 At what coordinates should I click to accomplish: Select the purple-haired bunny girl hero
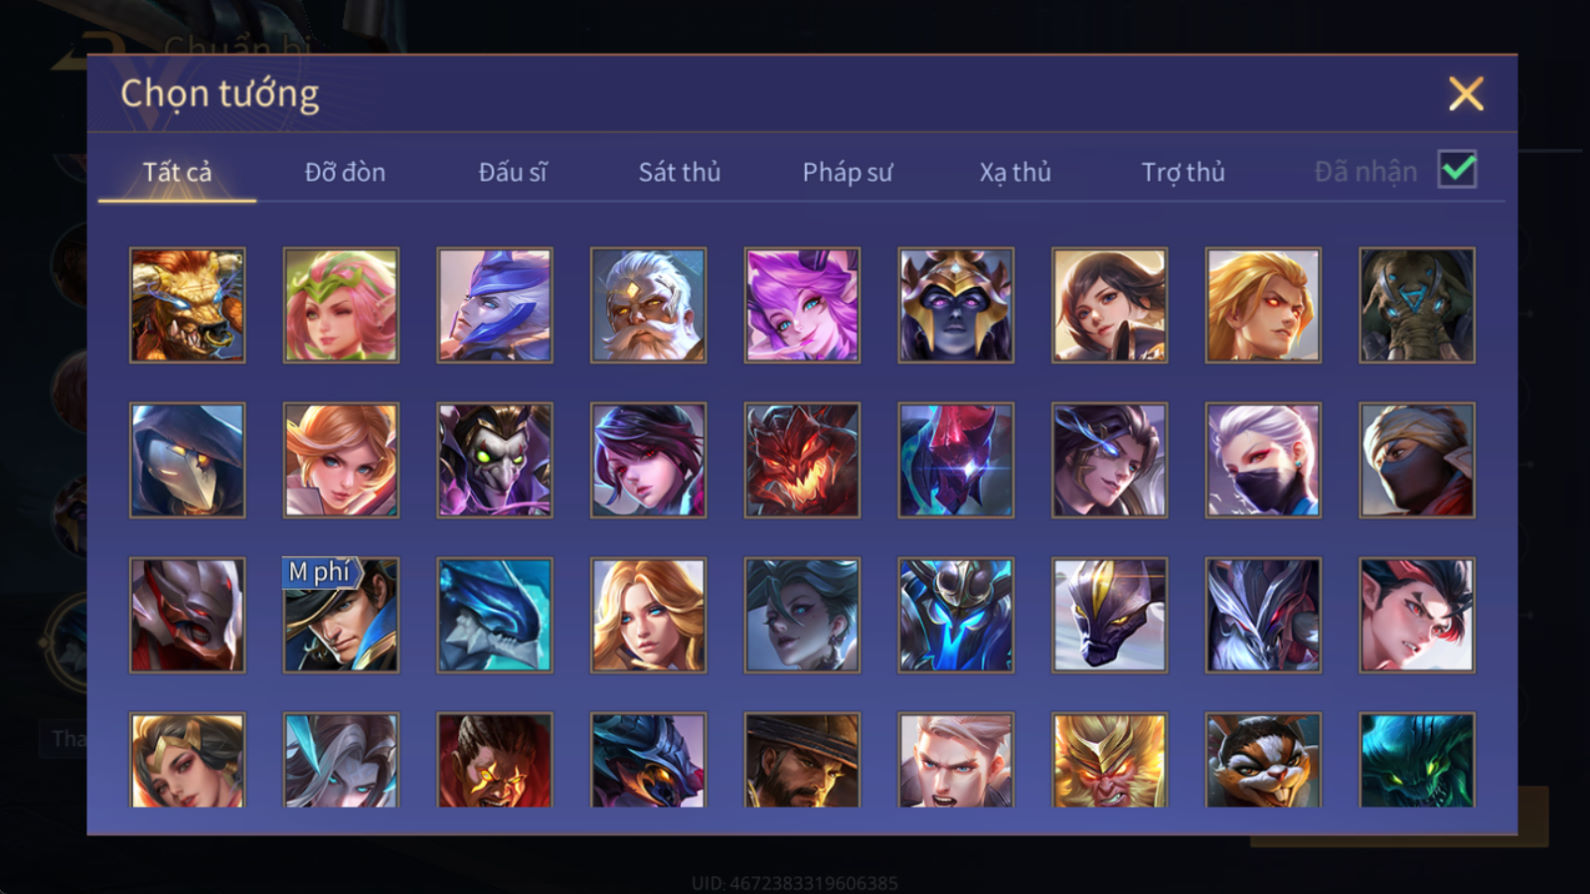click(802, 305)
